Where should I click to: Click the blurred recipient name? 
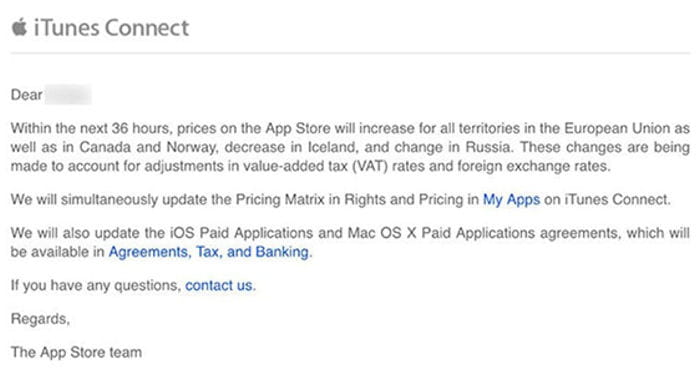pyautogui.click(x=69, y=95)
